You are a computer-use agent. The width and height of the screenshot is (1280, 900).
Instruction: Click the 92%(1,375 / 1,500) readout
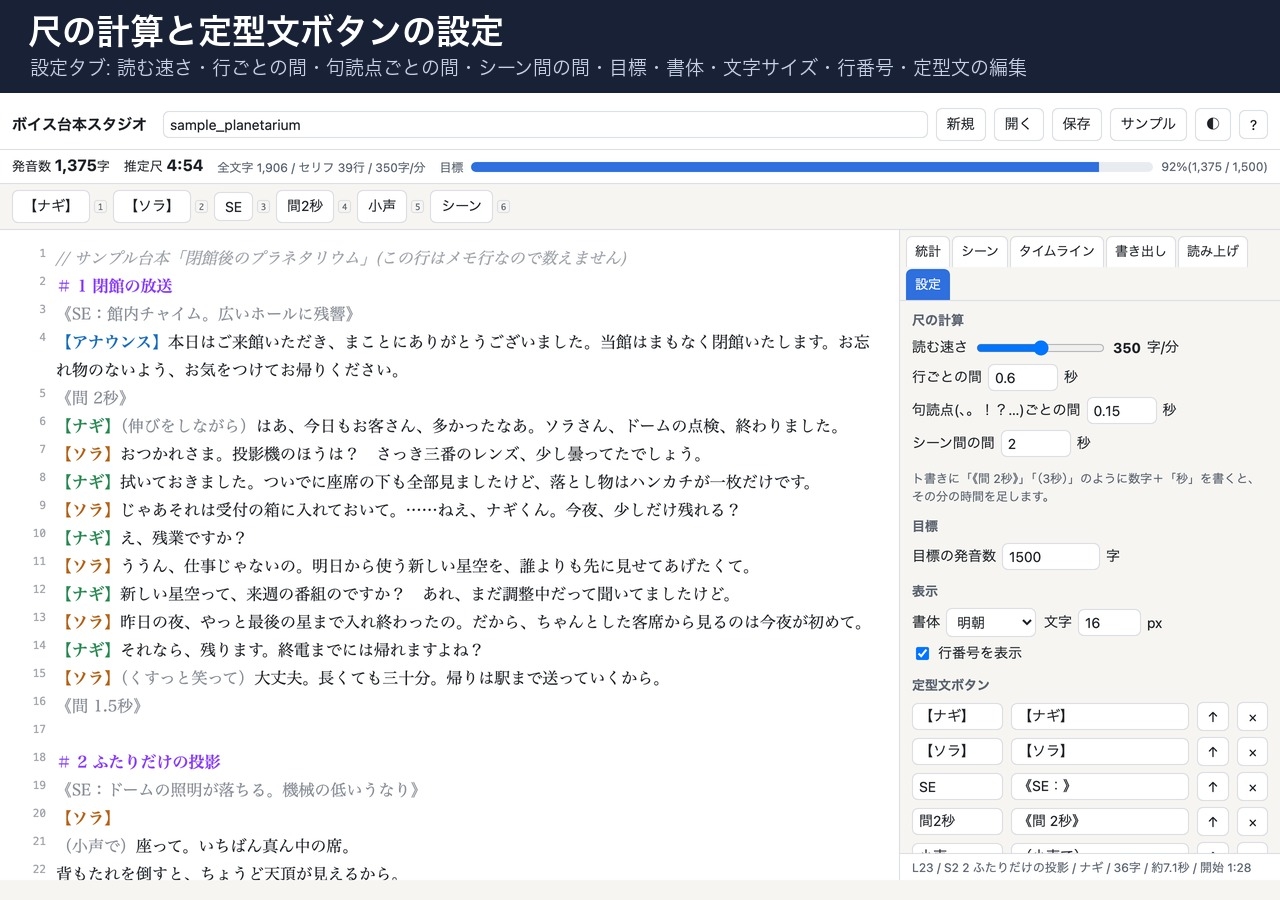tap(1214, 167)
